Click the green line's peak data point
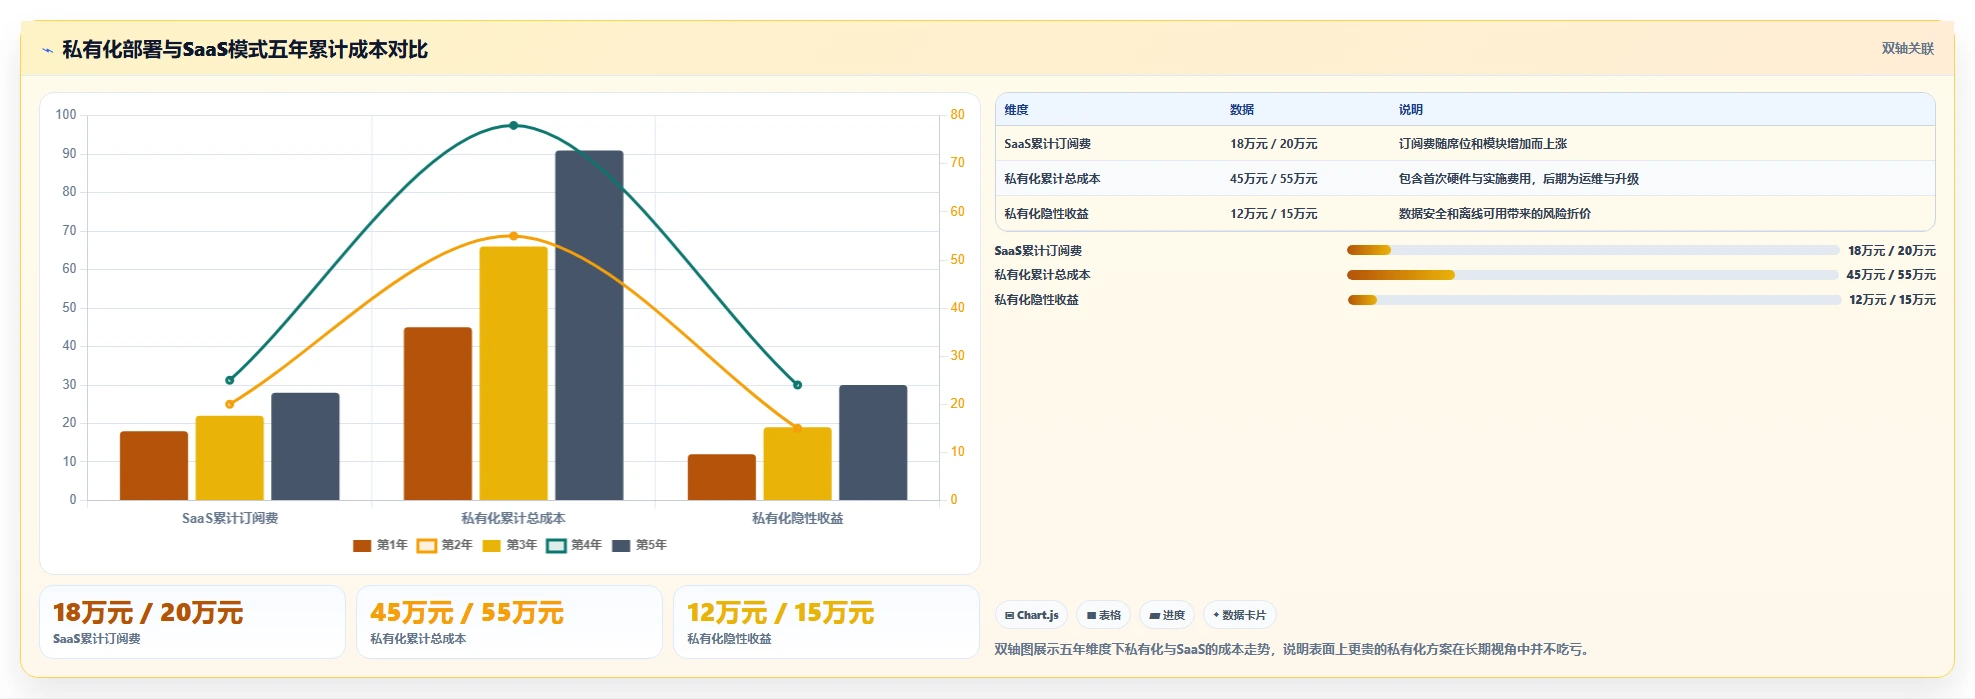This screenshot has width=1975, height=699. [x=514, y=126]
